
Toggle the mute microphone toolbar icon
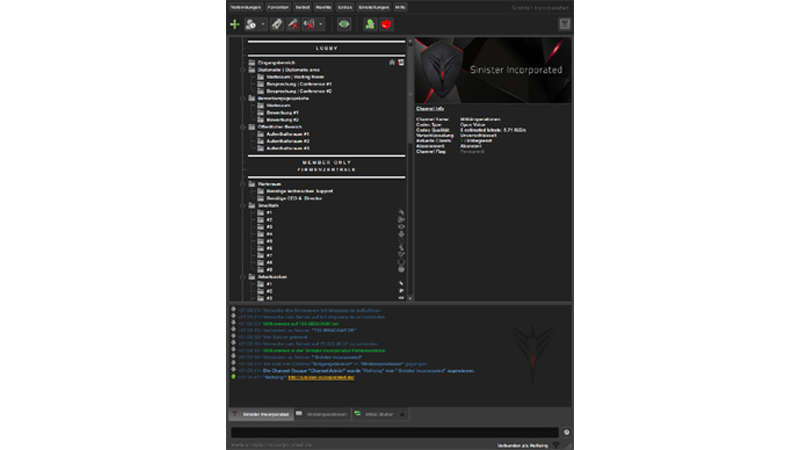tap(292, 23)
